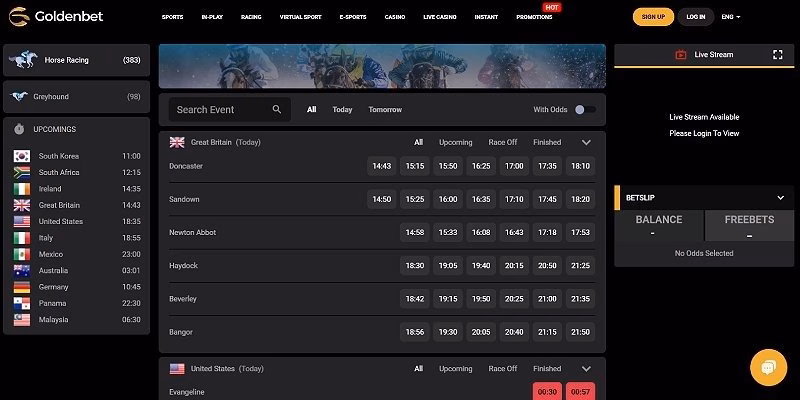Click the Search Event field
Screen dimensions: 800x400
[230, 109]
